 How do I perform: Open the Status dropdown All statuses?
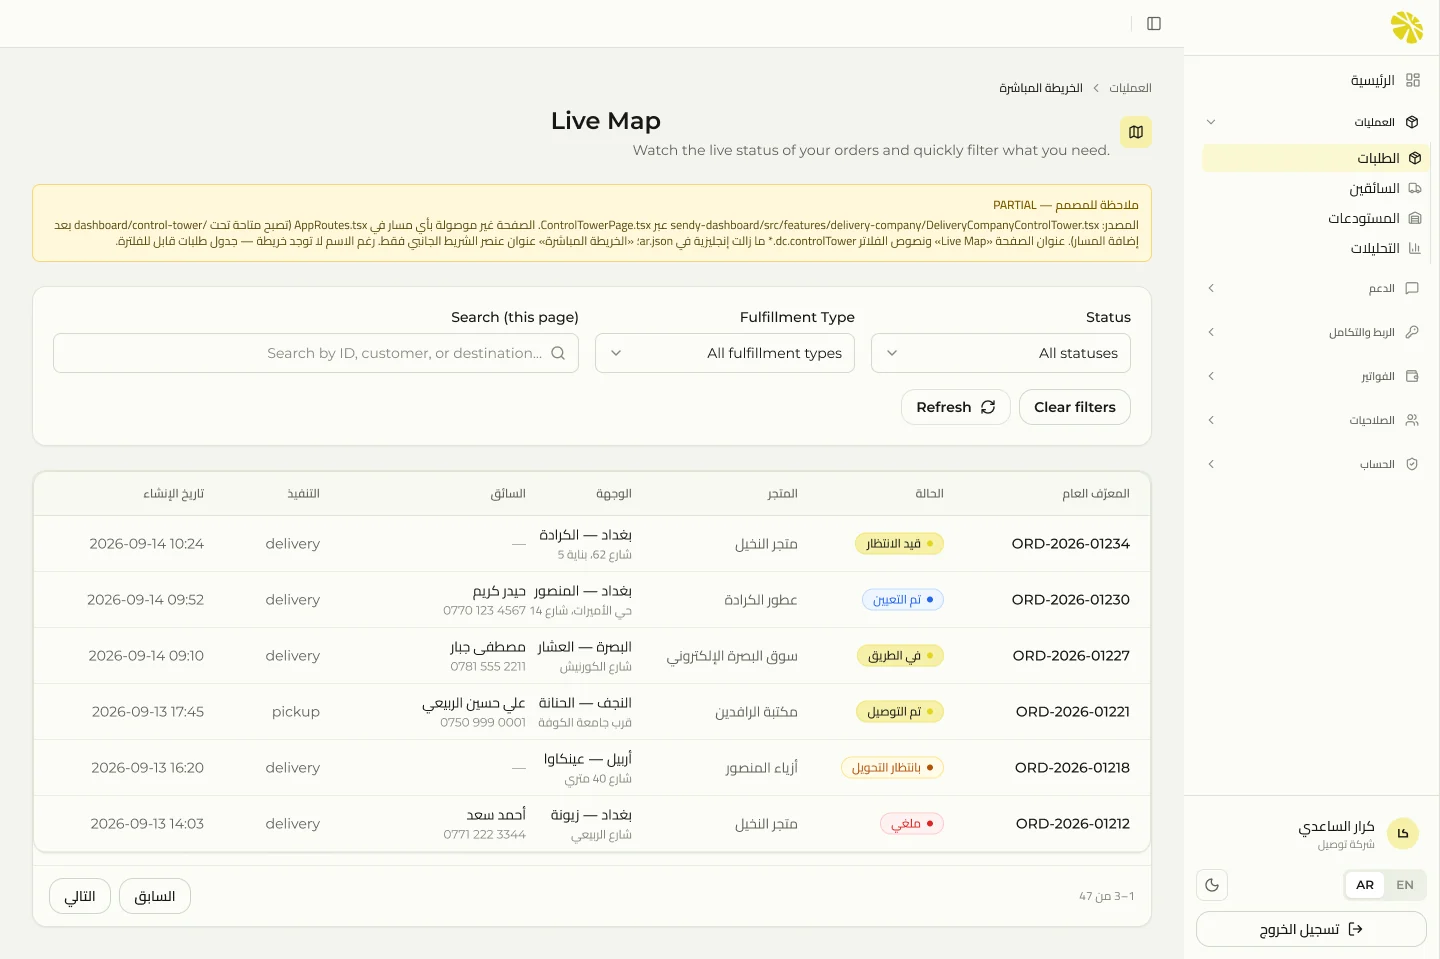click(1001, 353)
